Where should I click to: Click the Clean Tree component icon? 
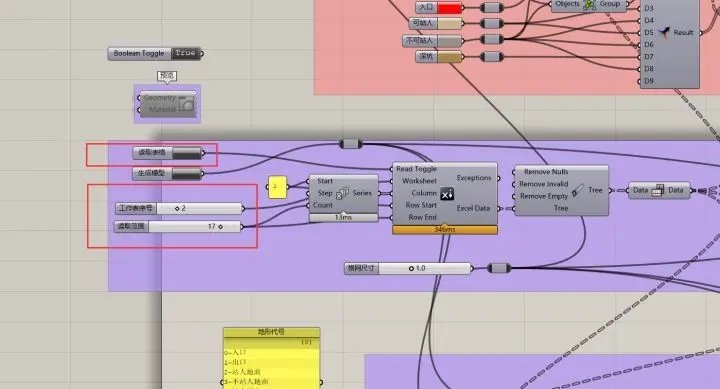coord(578,190)
